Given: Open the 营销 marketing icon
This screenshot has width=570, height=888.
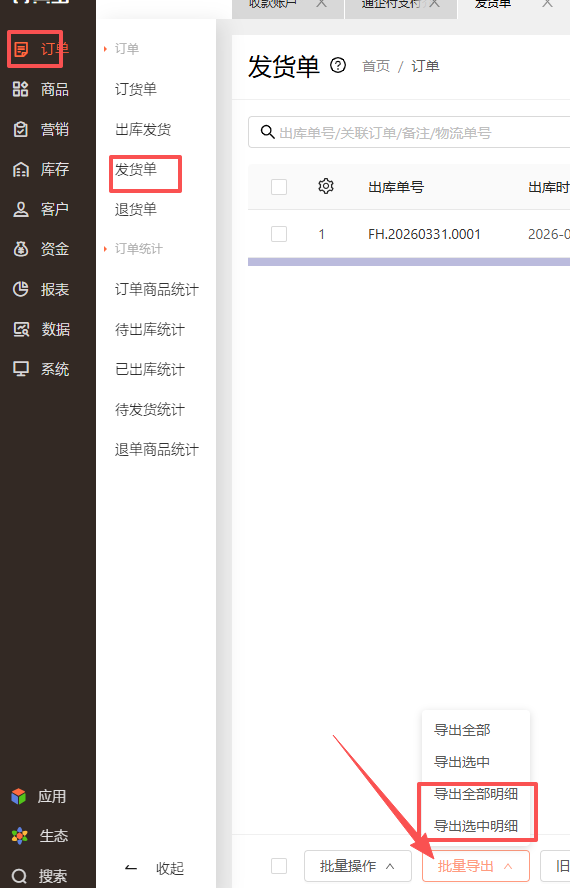Looking at the screenshot, I should click(x=20, y=129).
